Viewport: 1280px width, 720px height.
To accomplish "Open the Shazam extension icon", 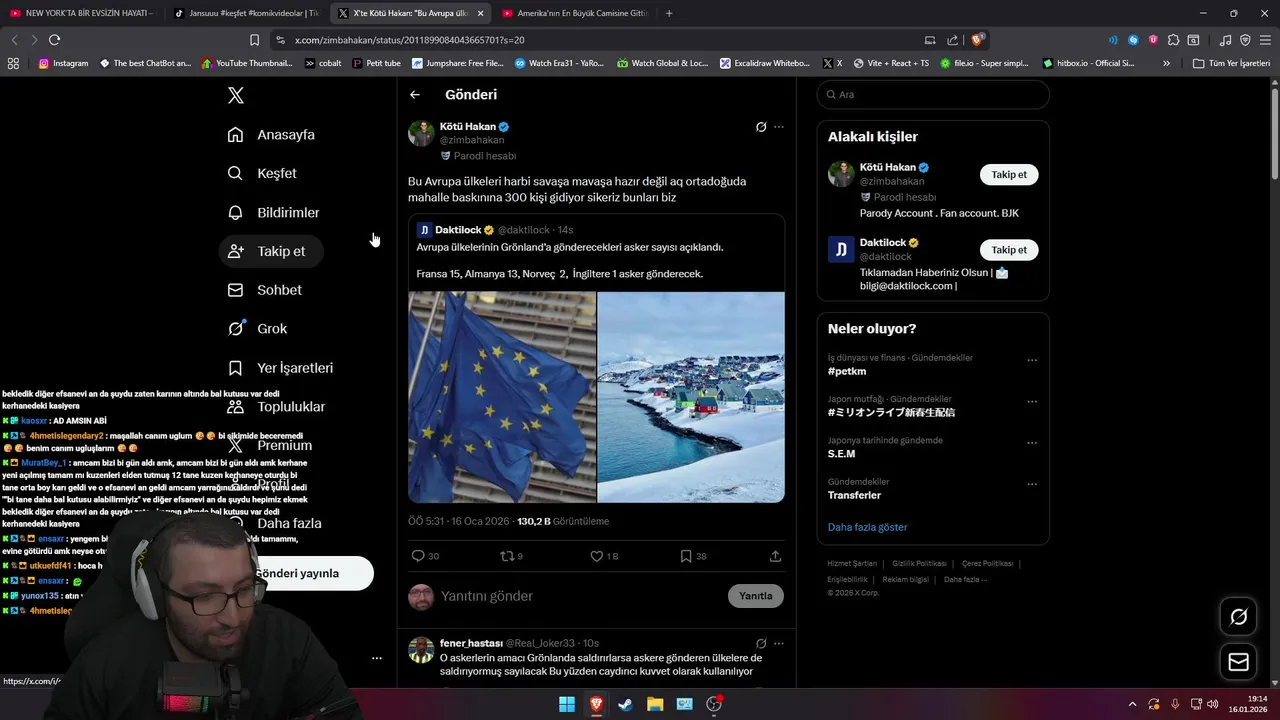I will pos(1133,40).
